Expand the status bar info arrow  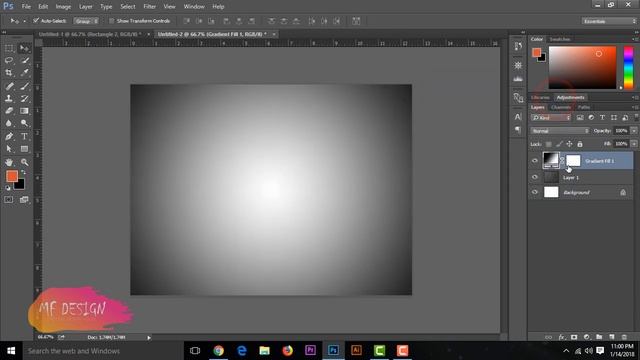click(149, 338)
